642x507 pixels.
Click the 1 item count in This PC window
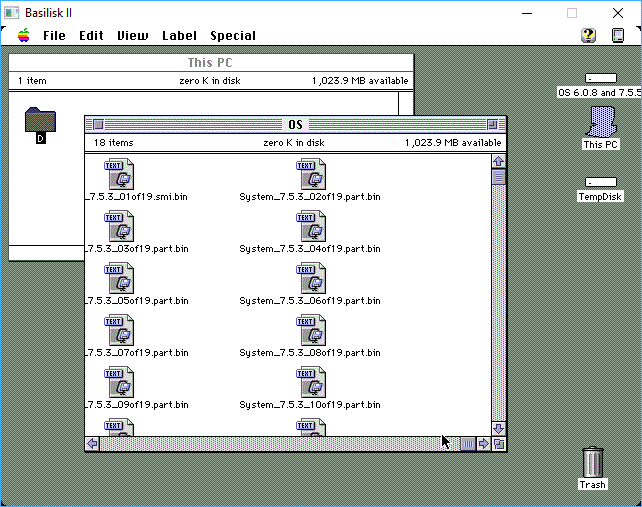click(x=32, y=81)
